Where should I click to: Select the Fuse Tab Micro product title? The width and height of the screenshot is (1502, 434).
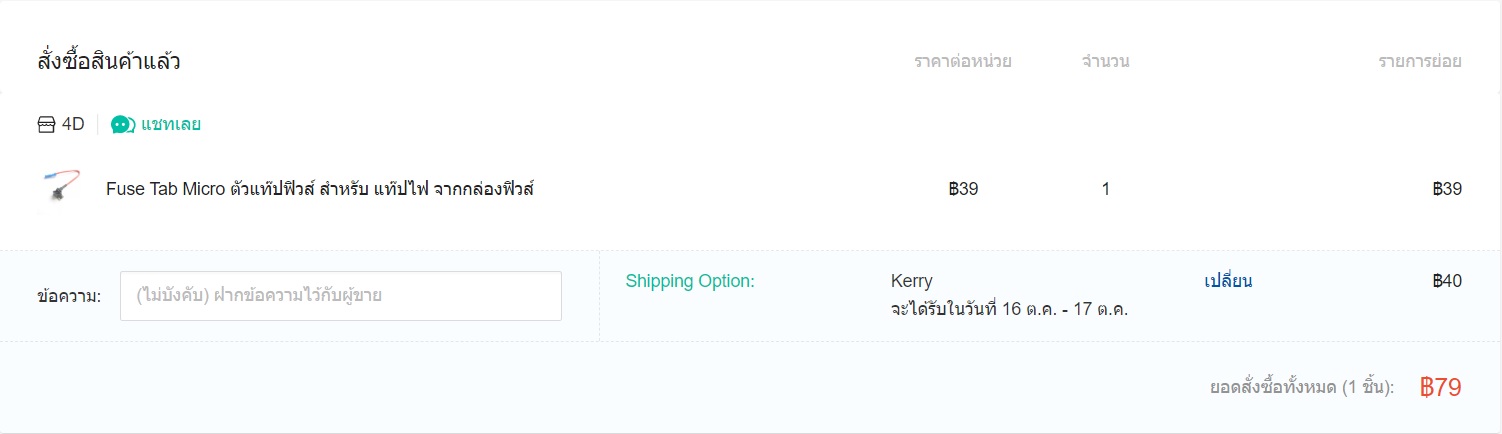[x=319, y=189]
